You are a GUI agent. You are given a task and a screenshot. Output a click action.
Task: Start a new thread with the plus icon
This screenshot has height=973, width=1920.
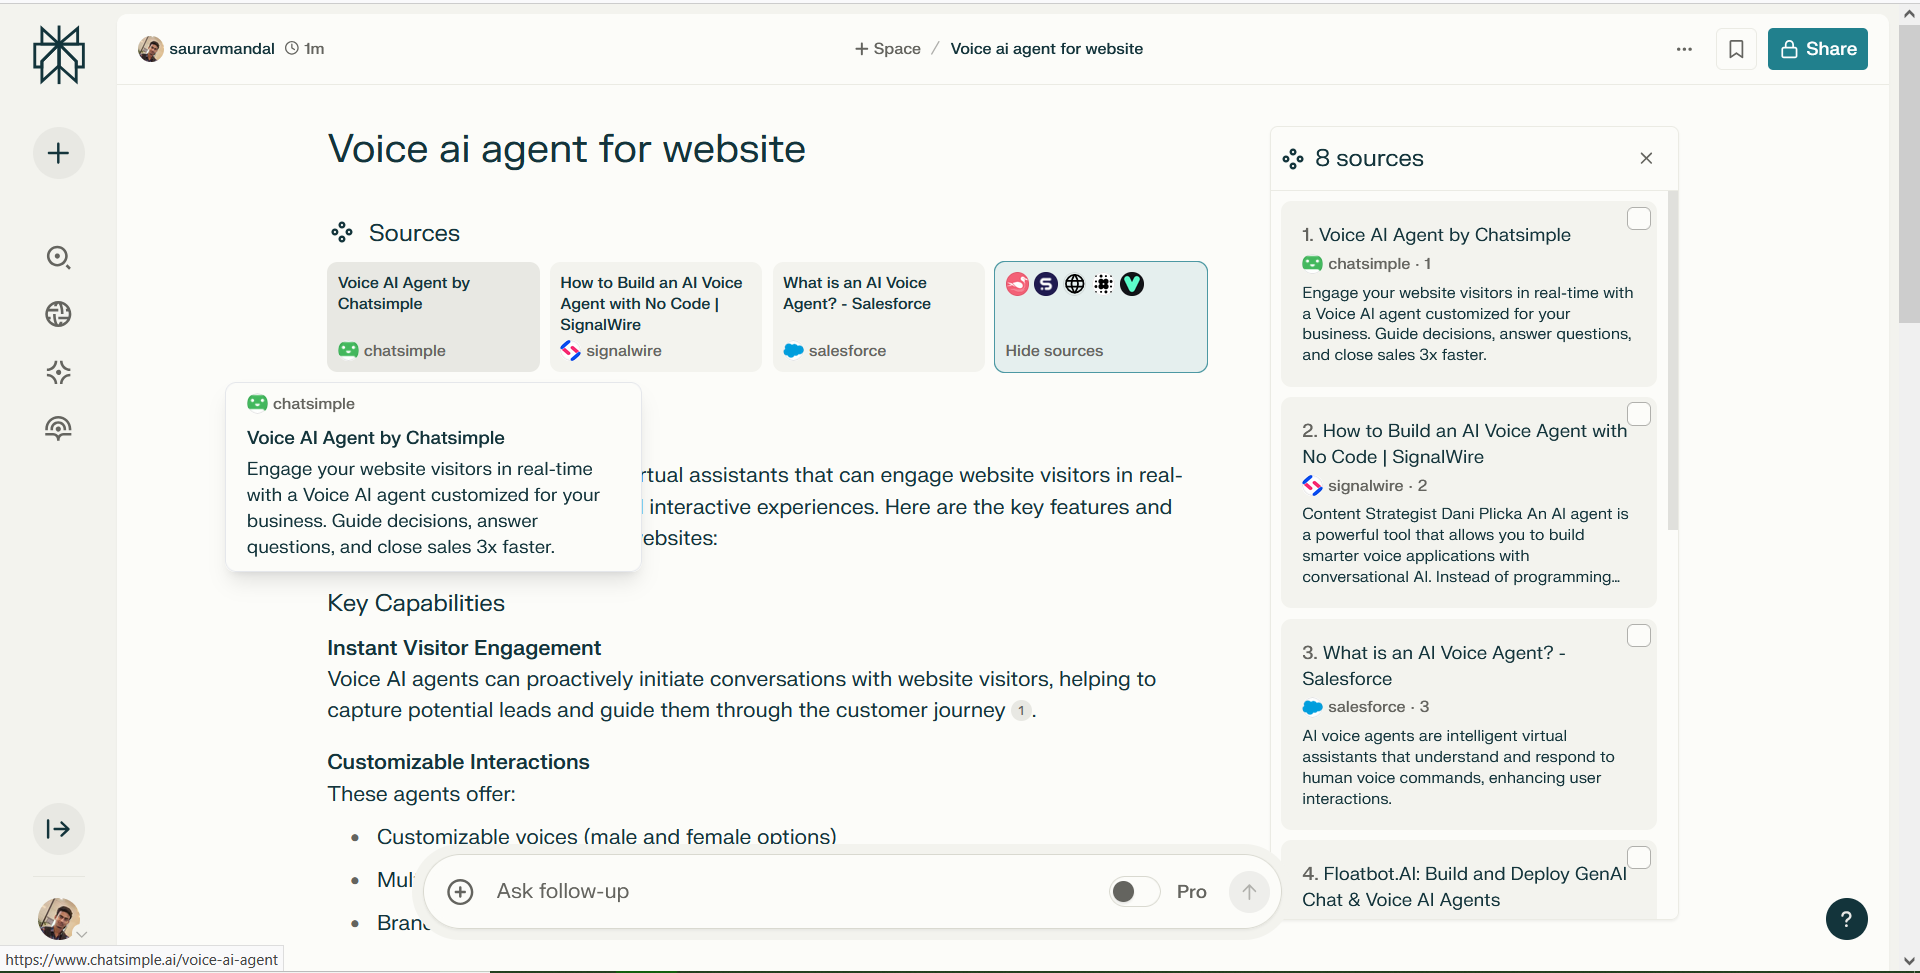point(57,153)
